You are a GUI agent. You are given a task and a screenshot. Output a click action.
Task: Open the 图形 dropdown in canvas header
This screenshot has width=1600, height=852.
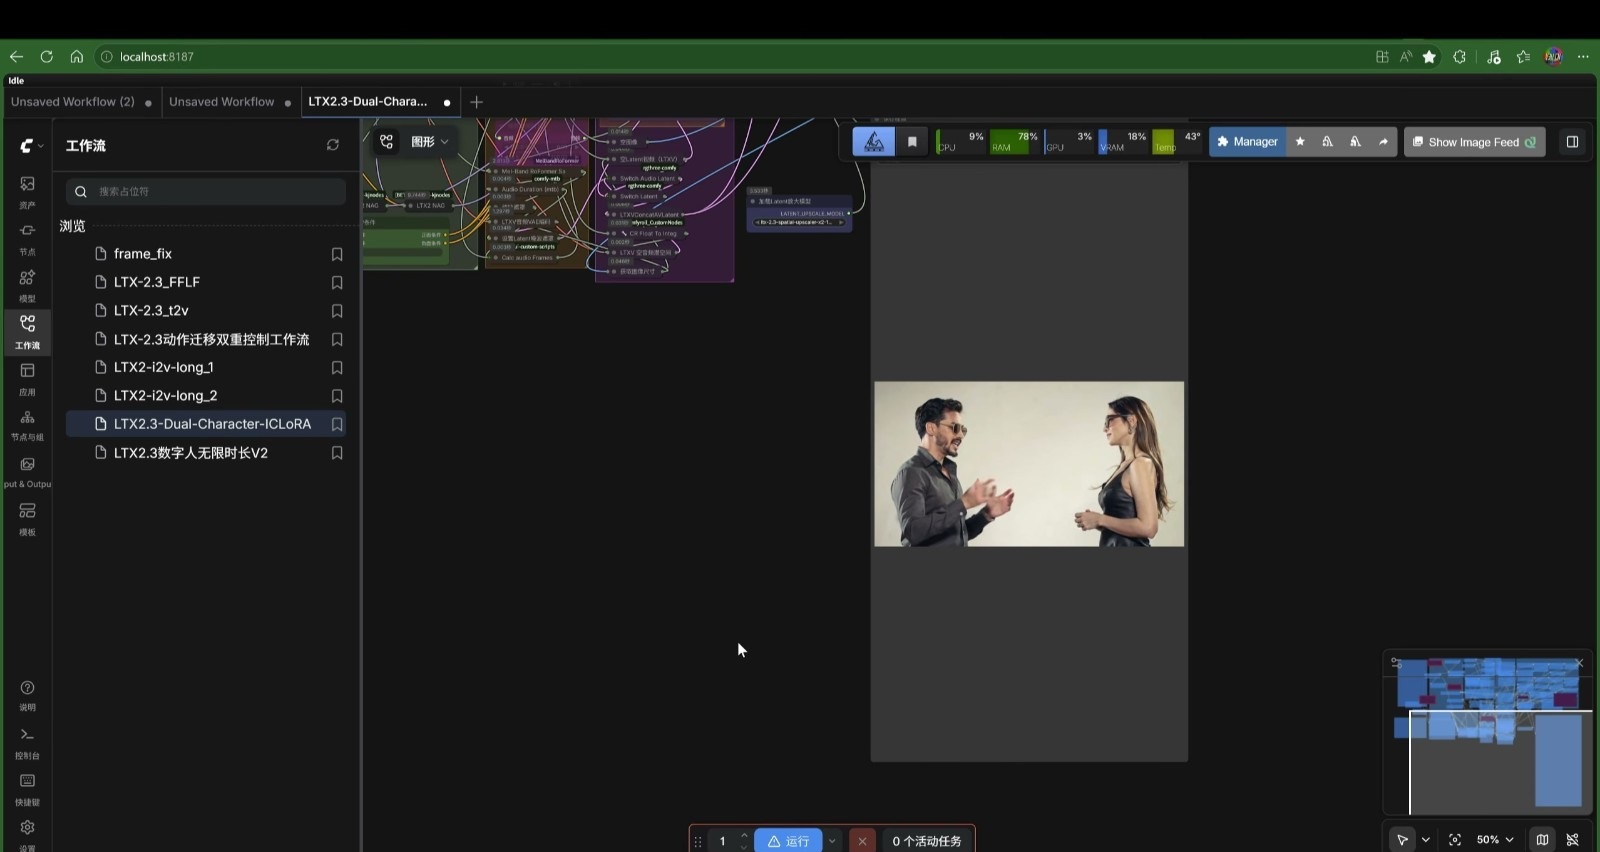pyautogui.click(x=430, y=142)
